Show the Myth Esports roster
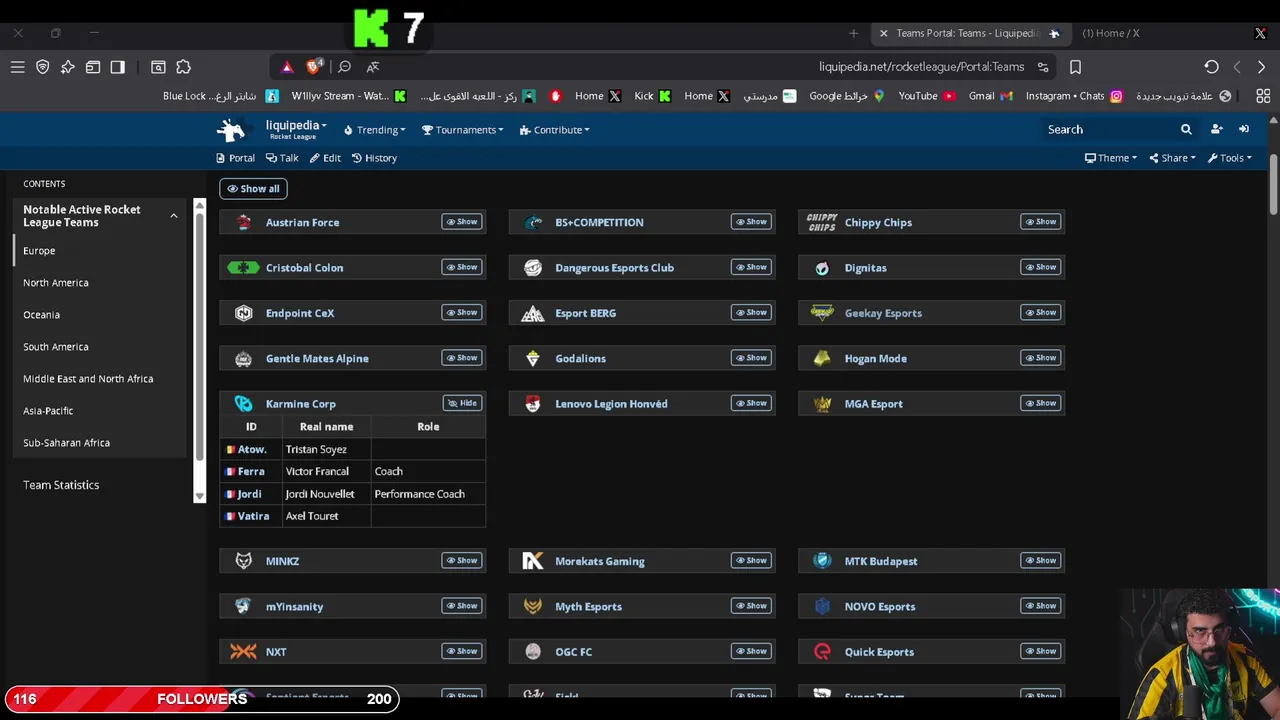1280x720 pixels. click(751, 606)
